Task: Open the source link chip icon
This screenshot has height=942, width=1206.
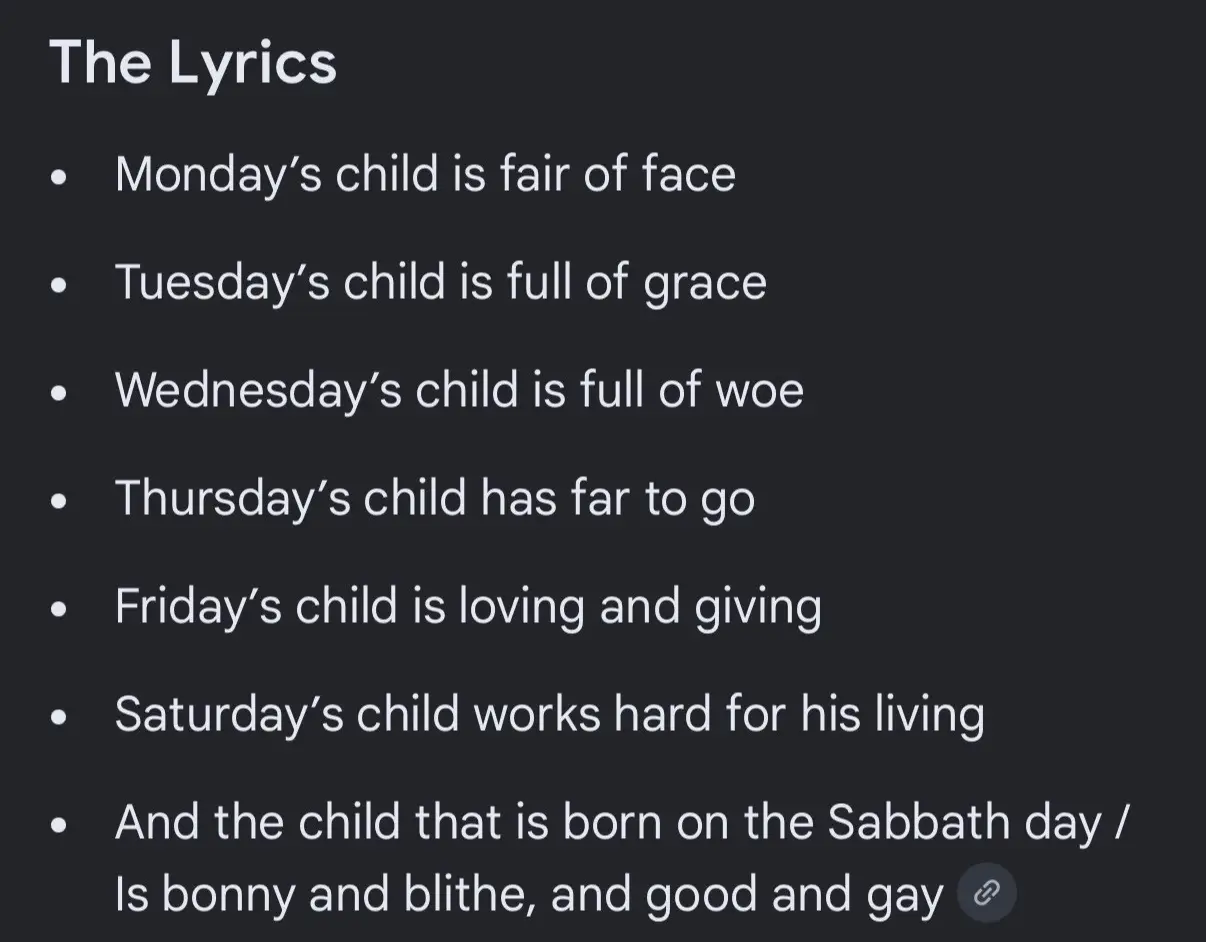Action: pyautogui.click(x=987, y=892)
